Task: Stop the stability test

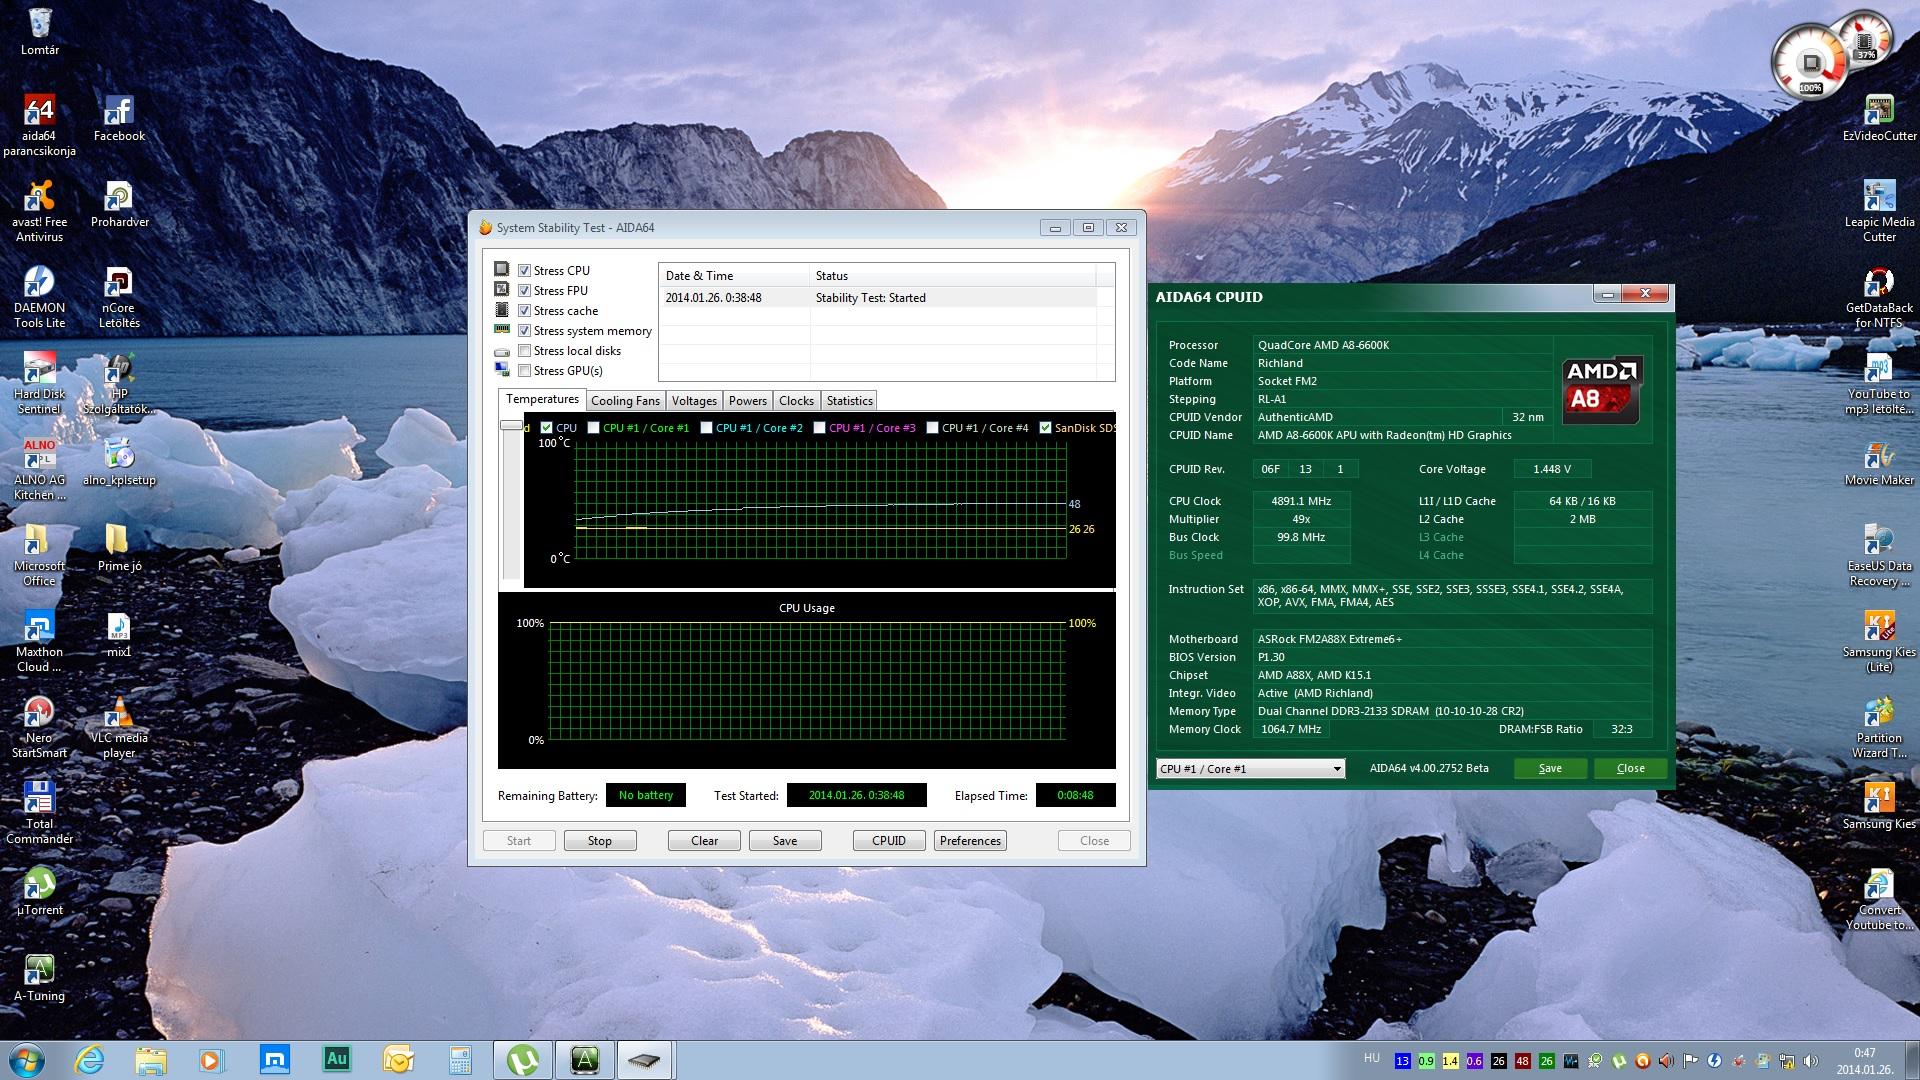Action: (x=600, y=841)
